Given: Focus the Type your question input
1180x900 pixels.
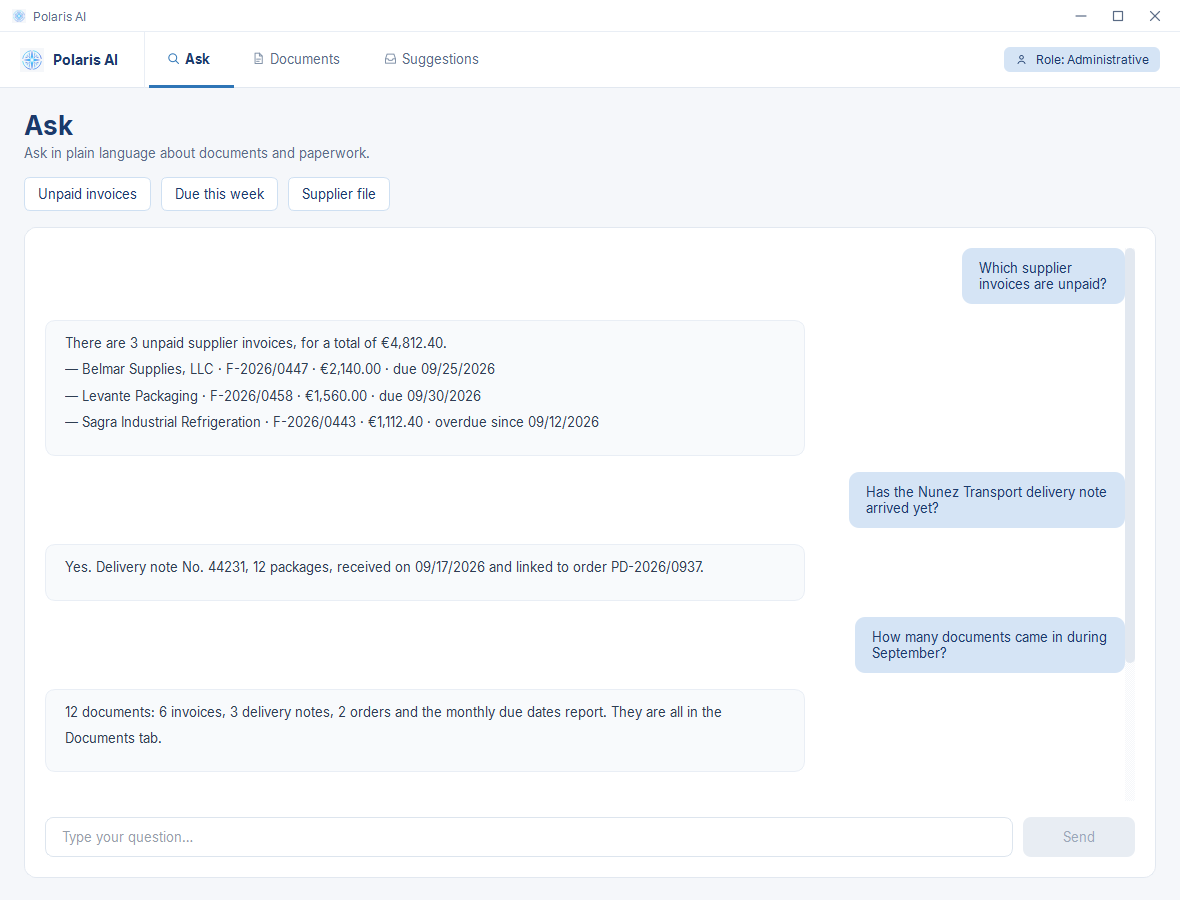Looking at the screenshot, I should click(x=528, y=837).
